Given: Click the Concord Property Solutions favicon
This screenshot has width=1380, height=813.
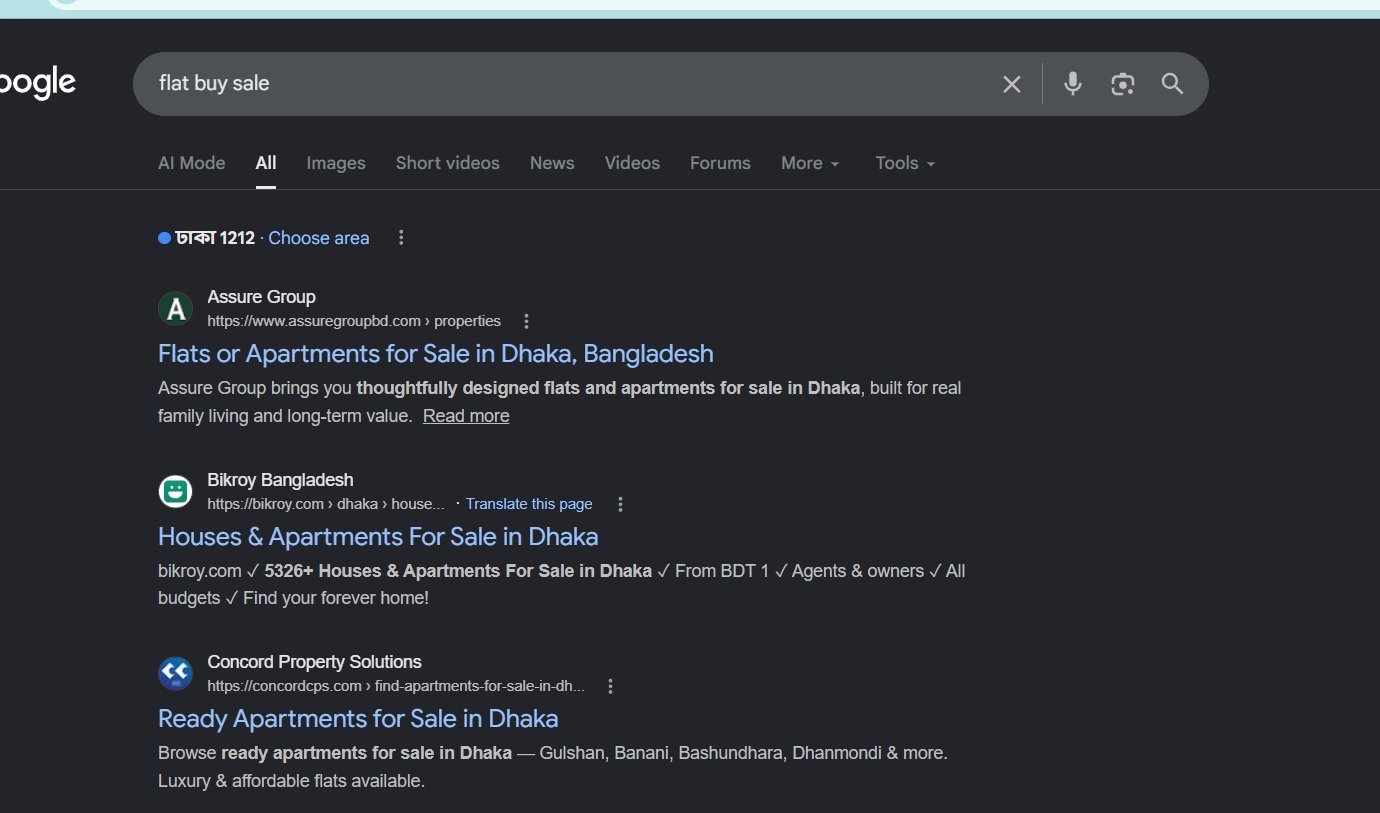Looking at the screenshot, I should [175, 673].
